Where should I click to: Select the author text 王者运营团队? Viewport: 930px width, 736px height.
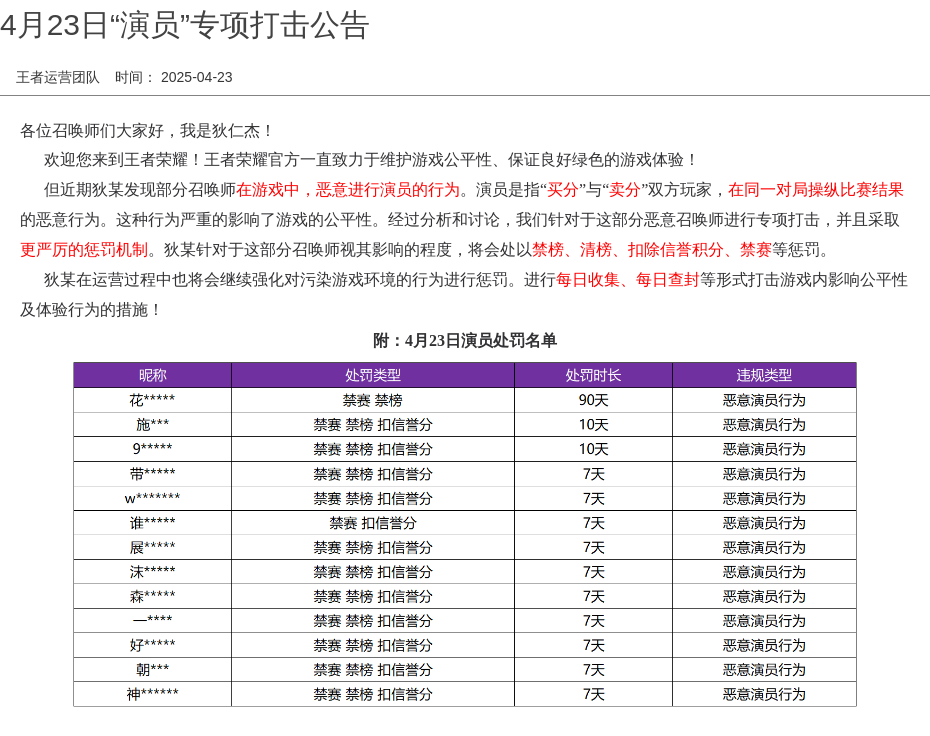[x=58, y=78]
